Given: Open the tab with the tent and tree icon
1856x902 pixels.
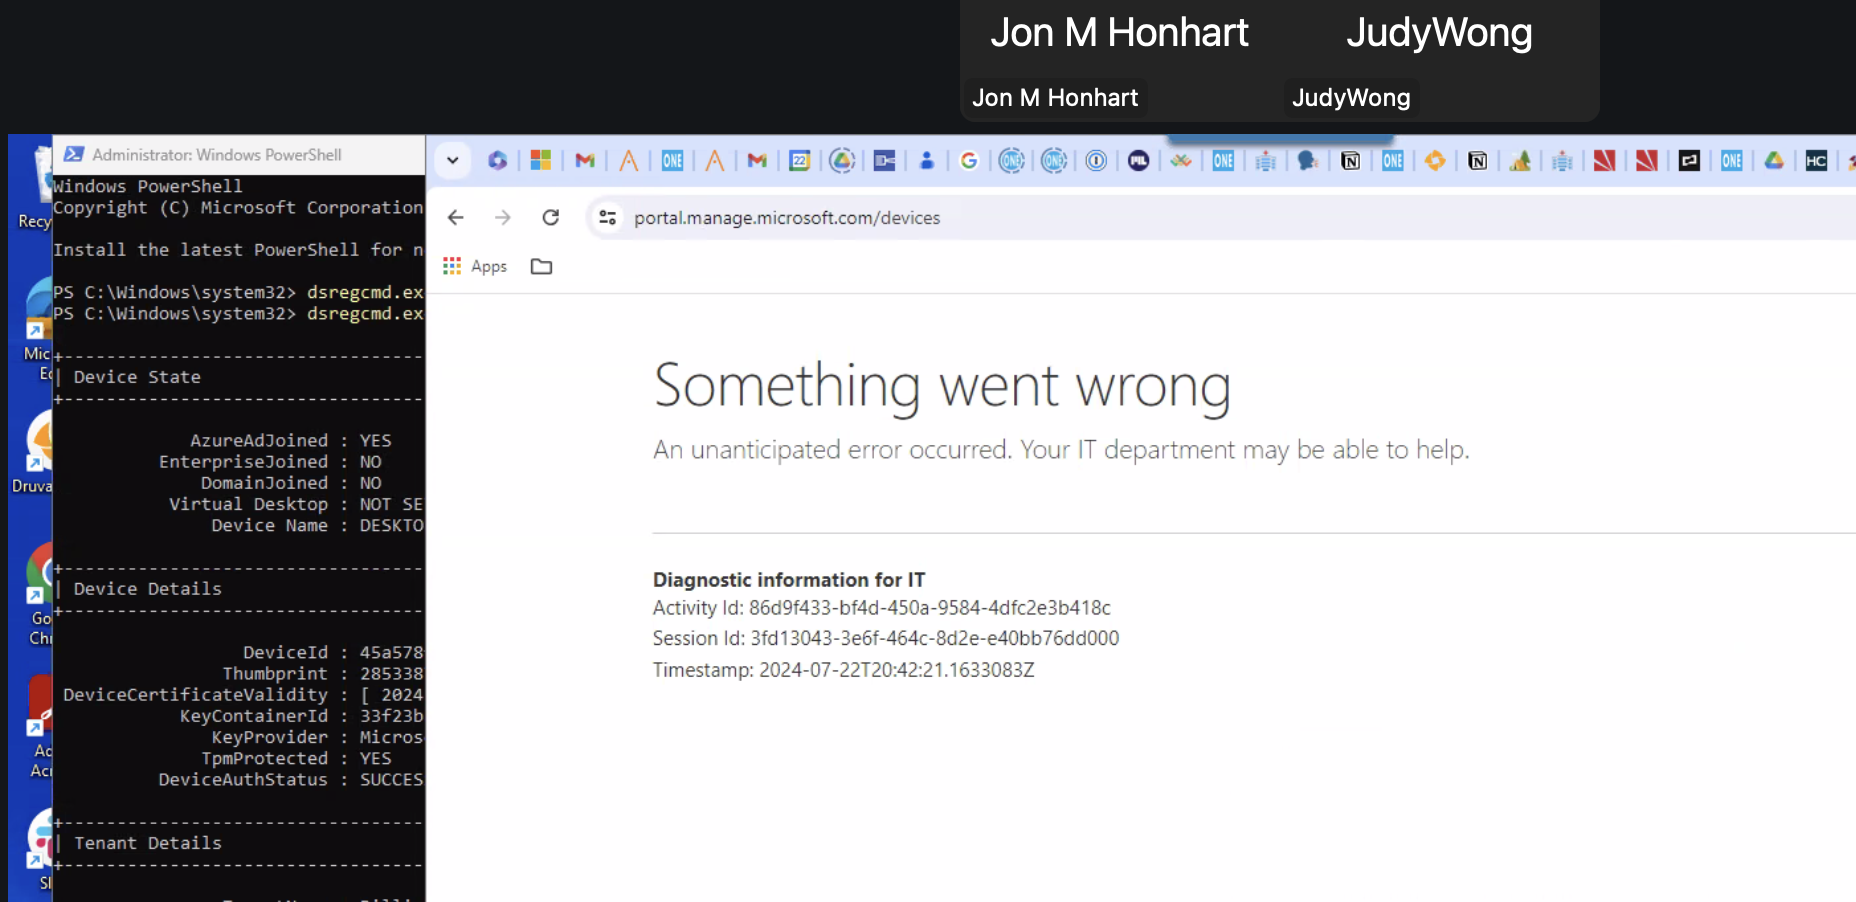Looking at the screenshot, I should [x=1520, y=160].
